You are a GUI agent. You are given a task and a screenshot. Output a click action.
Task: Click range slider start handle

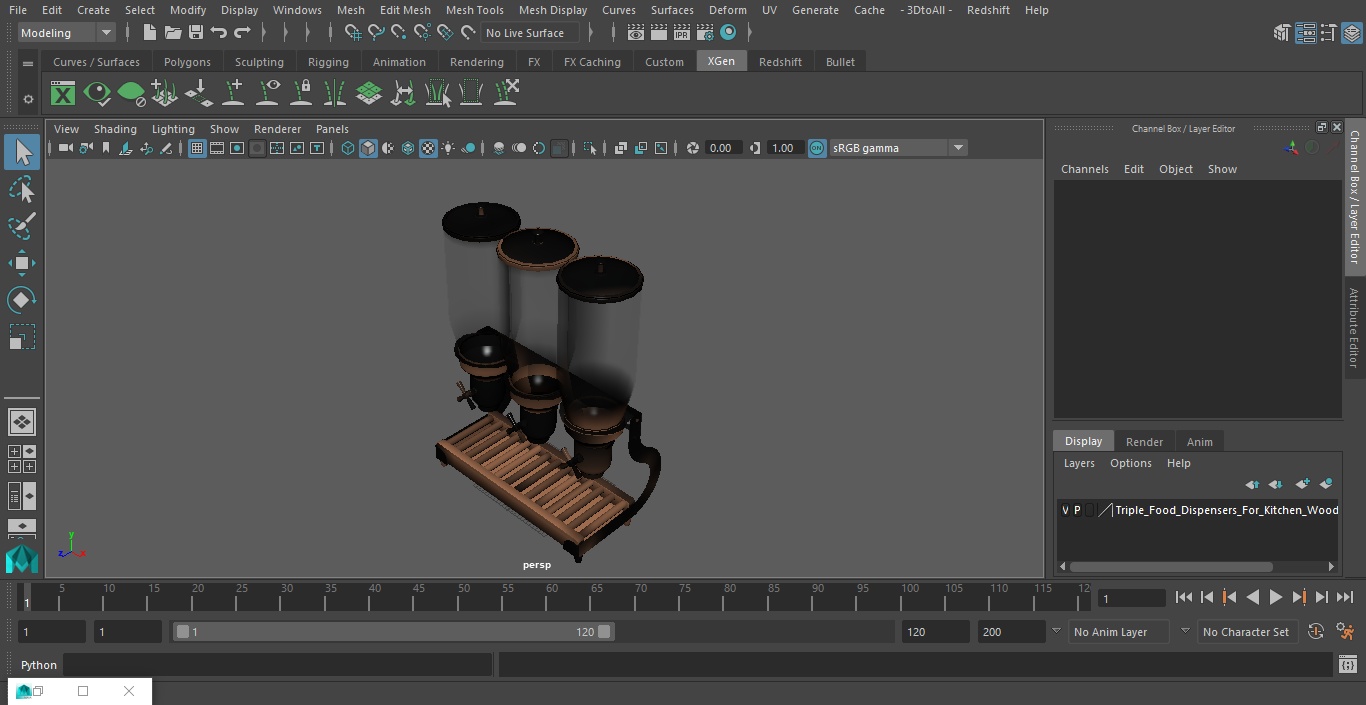[x=182, y=632]
